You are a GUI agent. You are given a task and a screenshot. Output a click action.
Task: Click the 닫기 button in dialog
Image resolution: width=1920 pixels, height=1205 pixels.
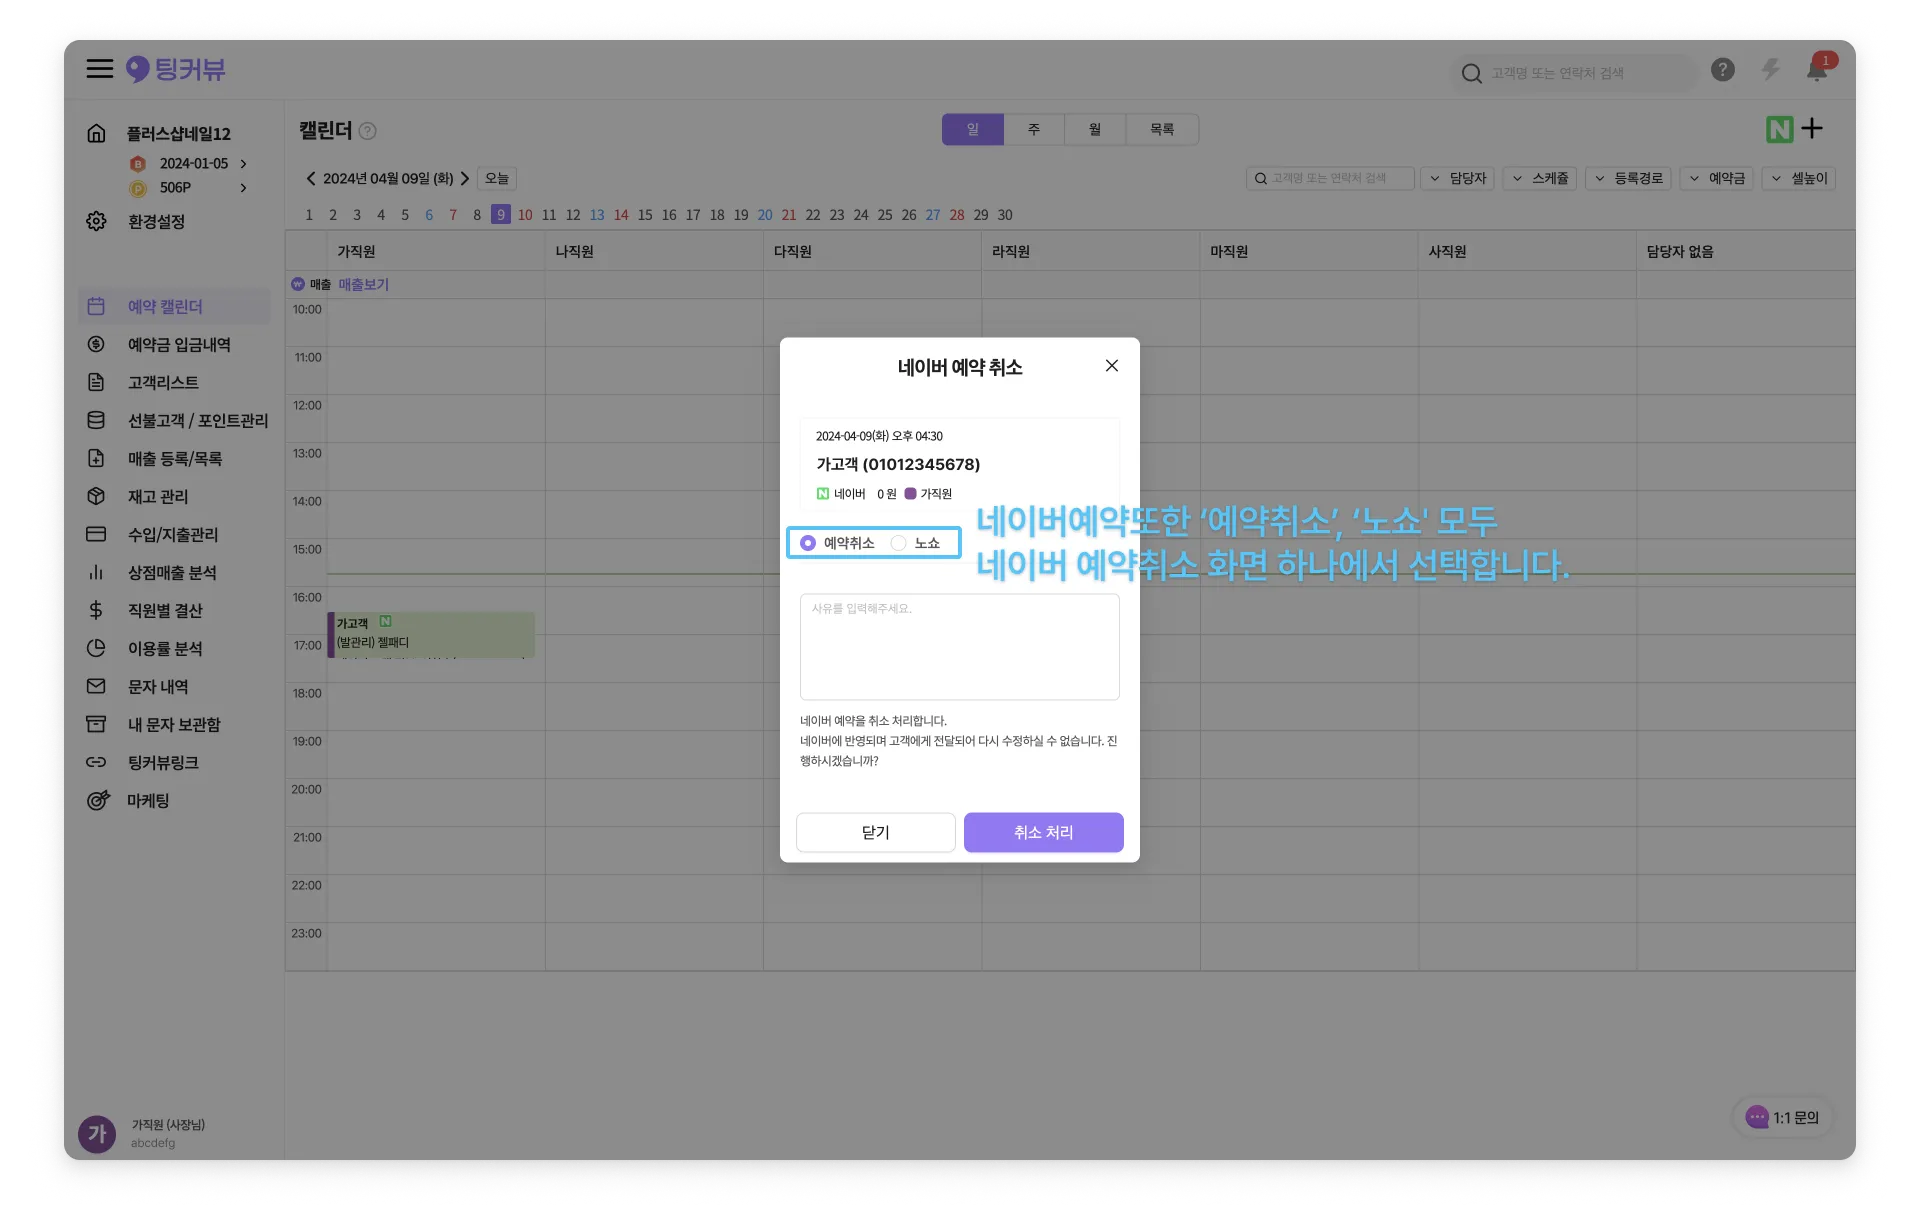[875, 832]
